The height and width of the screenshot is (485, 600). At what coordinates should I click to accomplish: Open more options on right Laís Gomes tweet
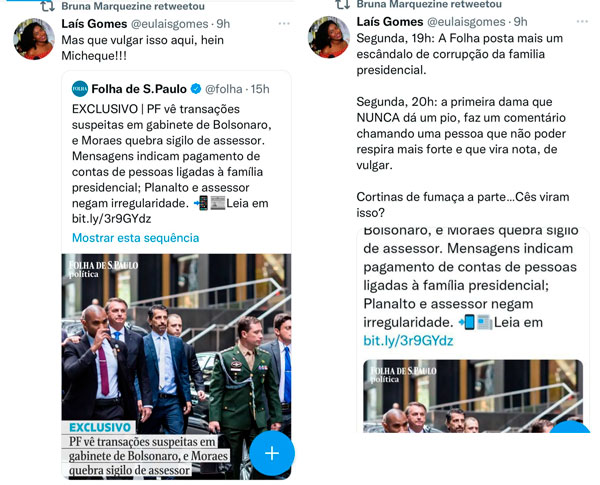tap(582, 21)
